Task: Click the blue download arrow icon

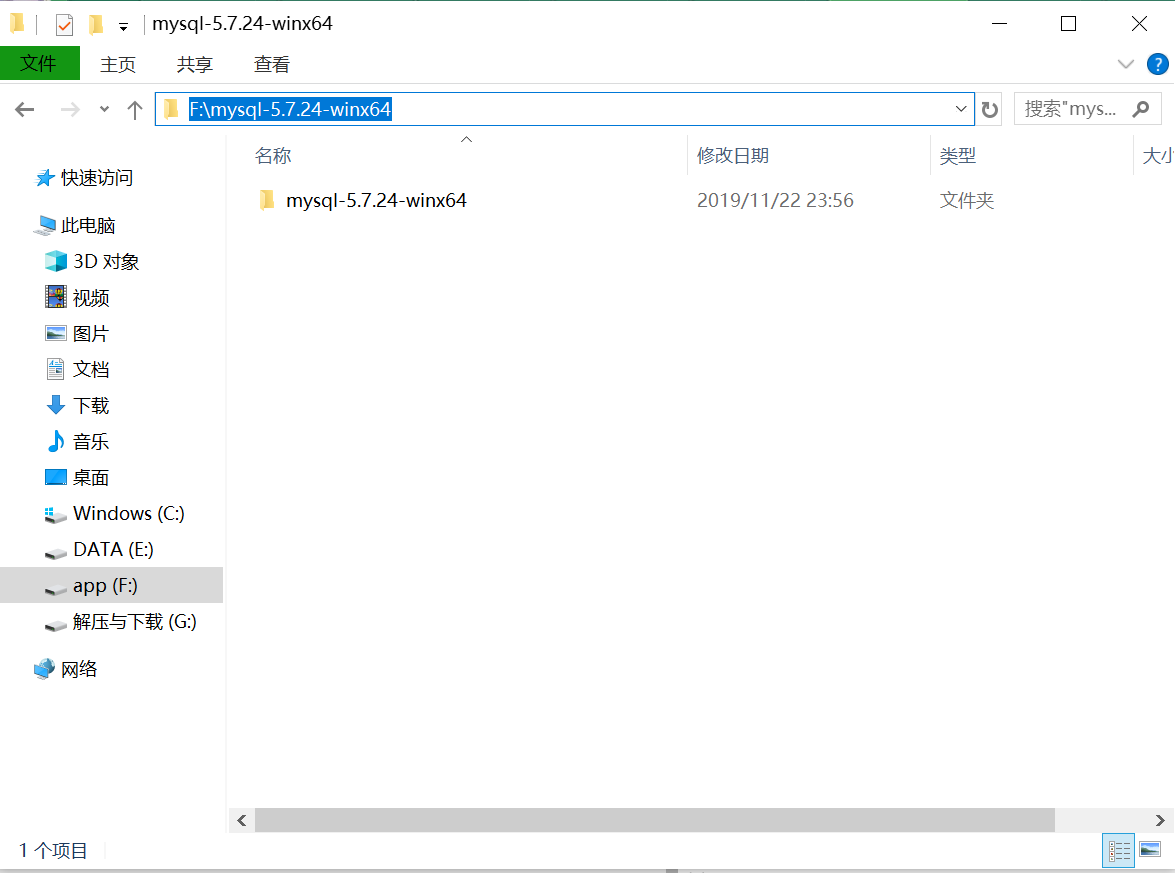Action: (55, 405)
